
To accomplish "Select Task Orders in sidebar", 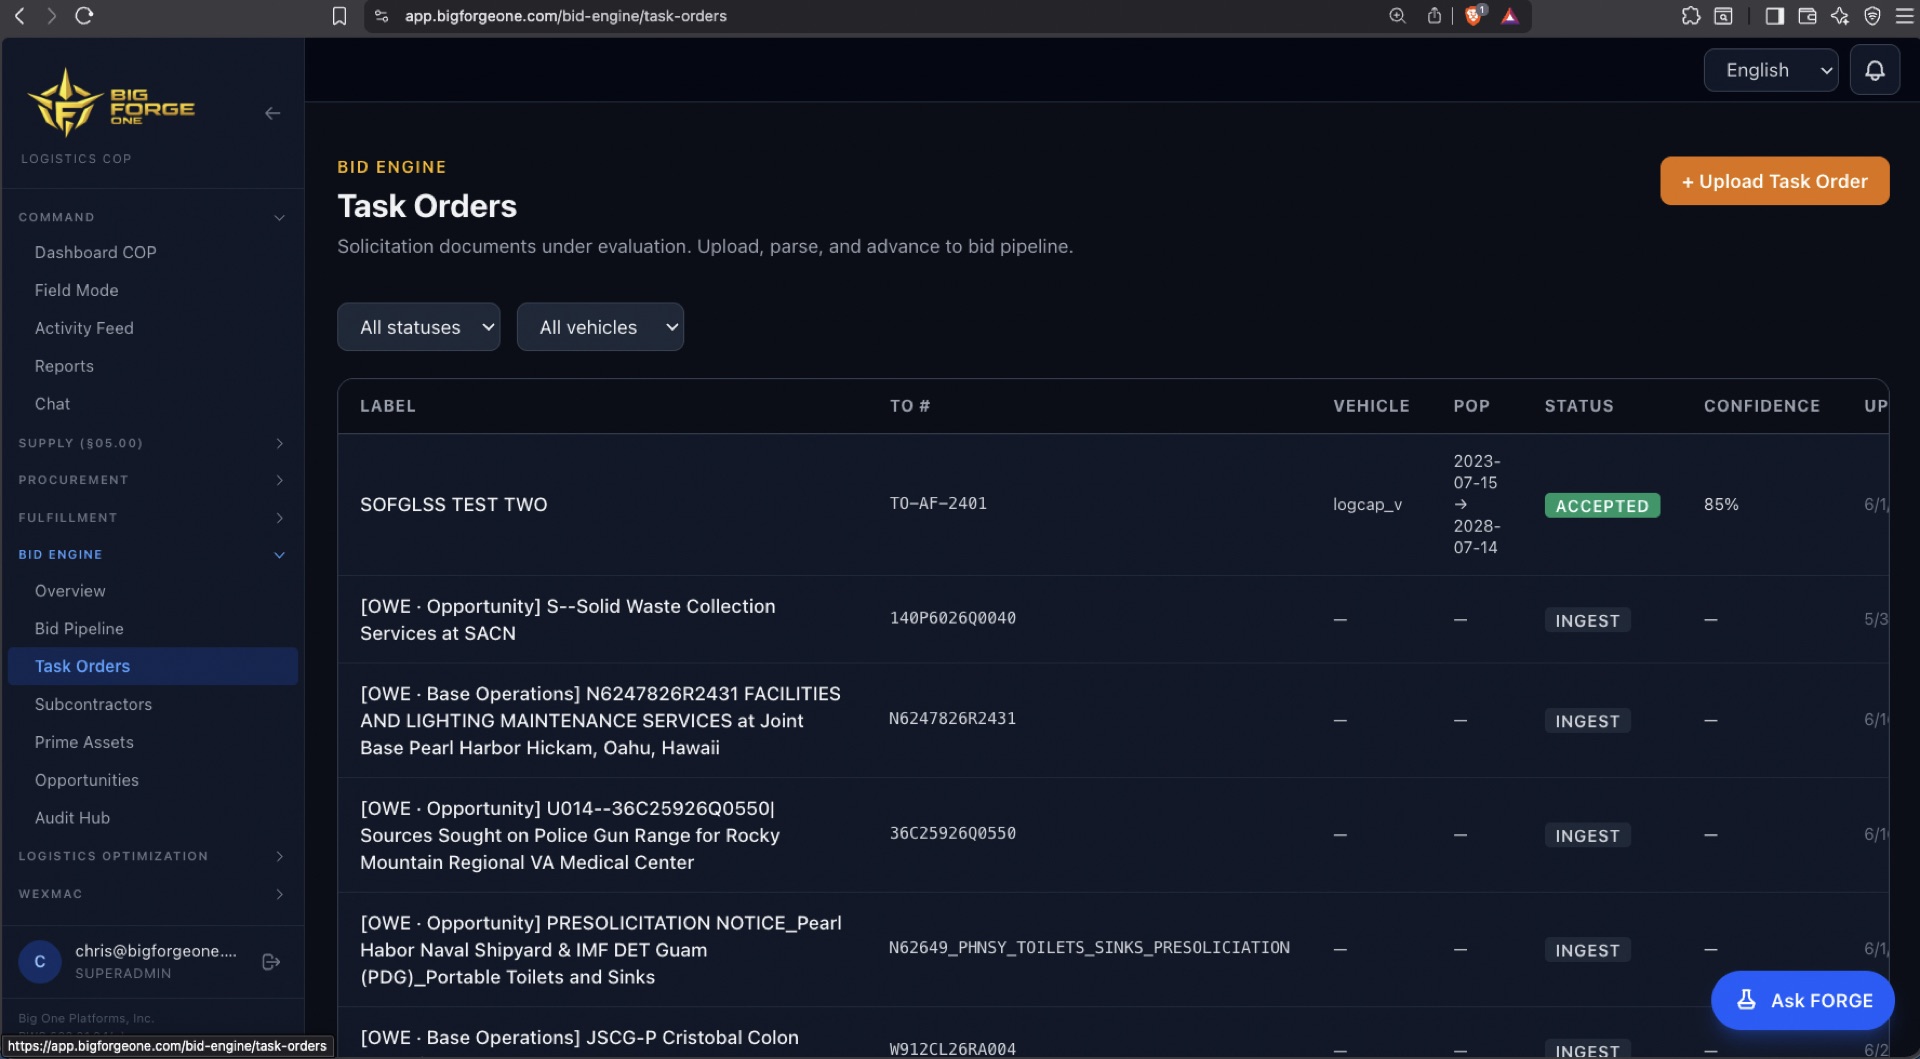I will pos(152,666).
